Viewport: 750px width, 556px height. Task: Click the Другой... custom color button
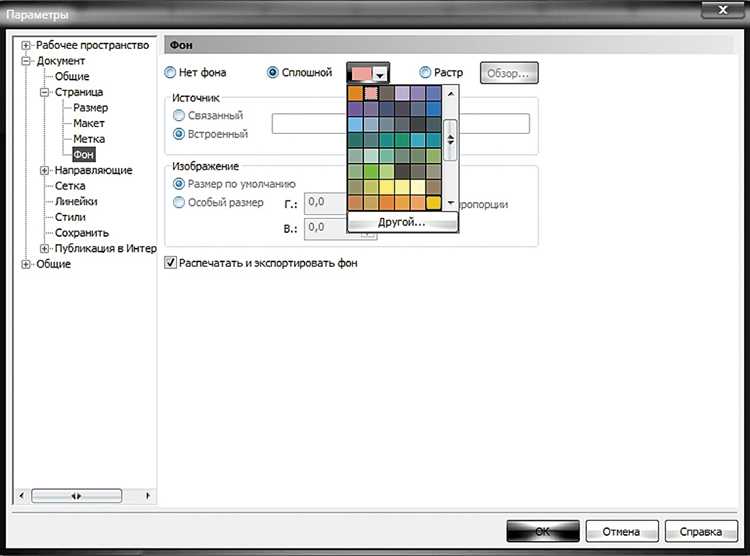(402, 222)
